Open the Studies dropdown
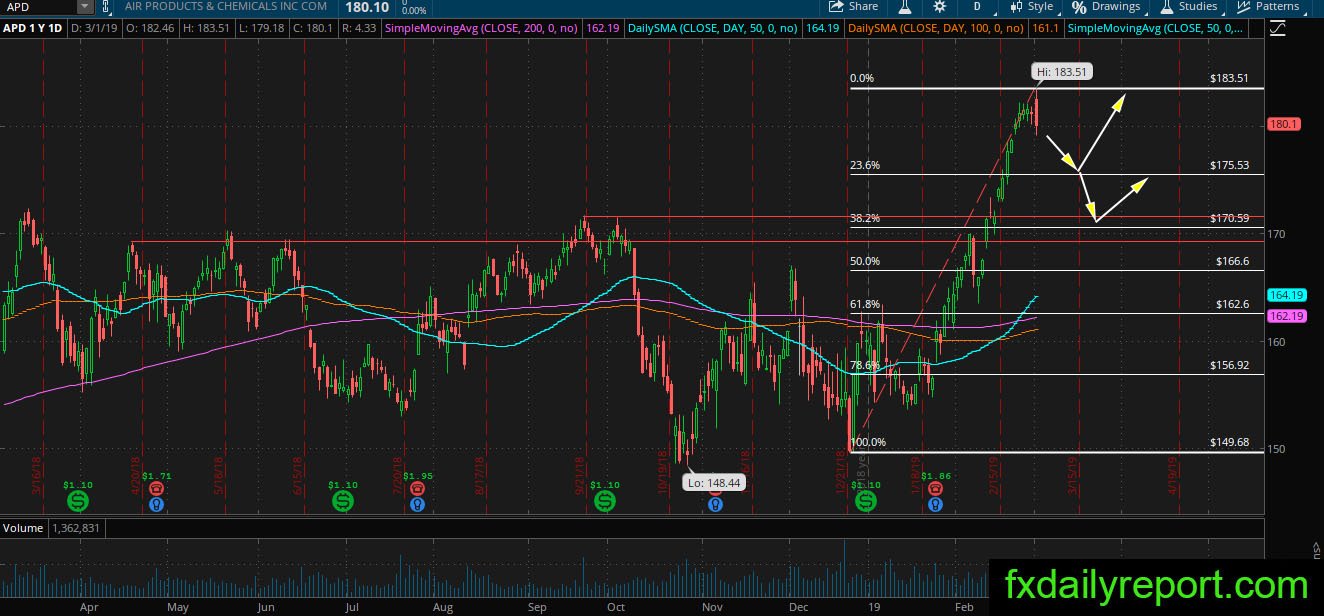Image resolution: width=1324 pixels, height=616 pixels. click(x=1192, y=6)
